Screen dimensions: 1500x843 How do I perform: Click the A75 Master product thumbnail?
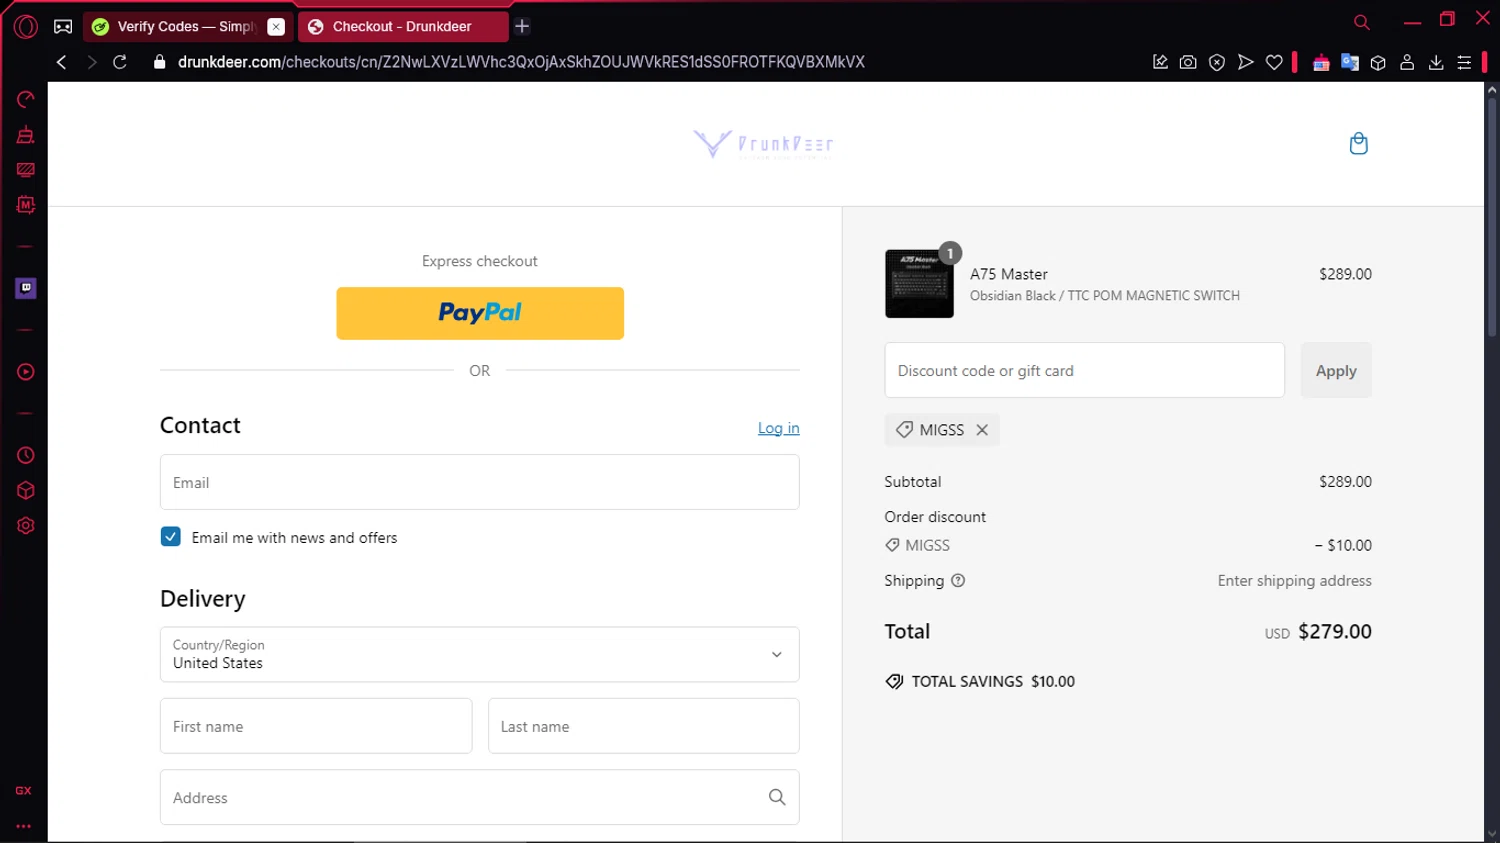(919, 284)
